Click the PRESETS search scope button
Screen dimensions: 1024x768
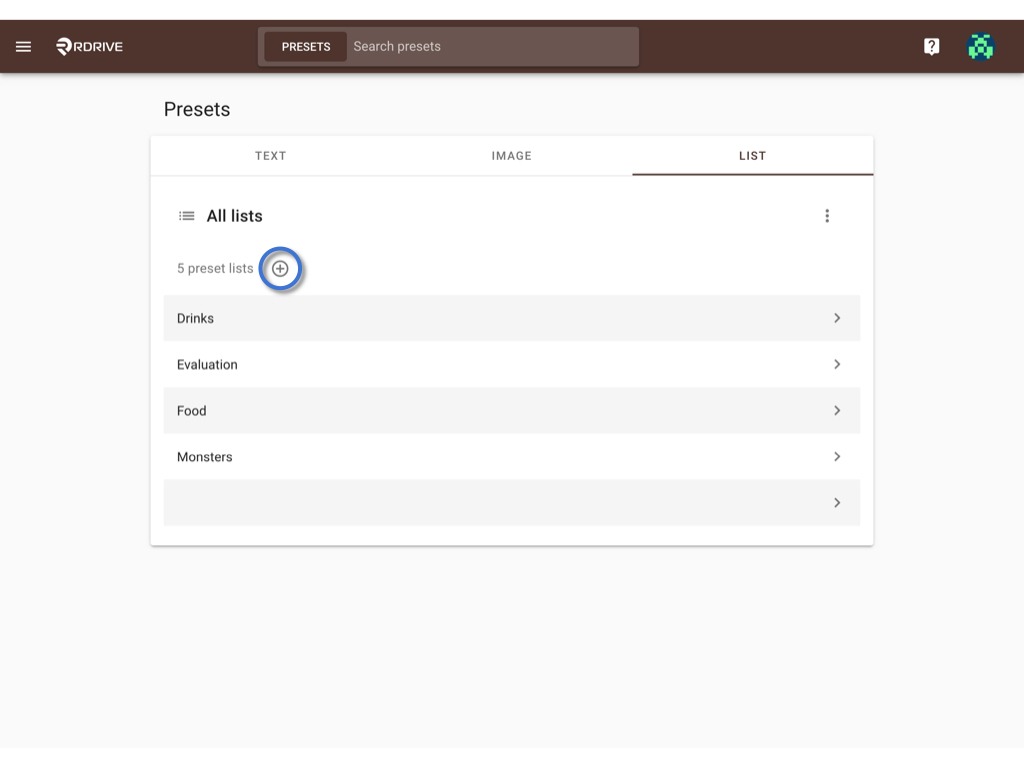point(306,47)
